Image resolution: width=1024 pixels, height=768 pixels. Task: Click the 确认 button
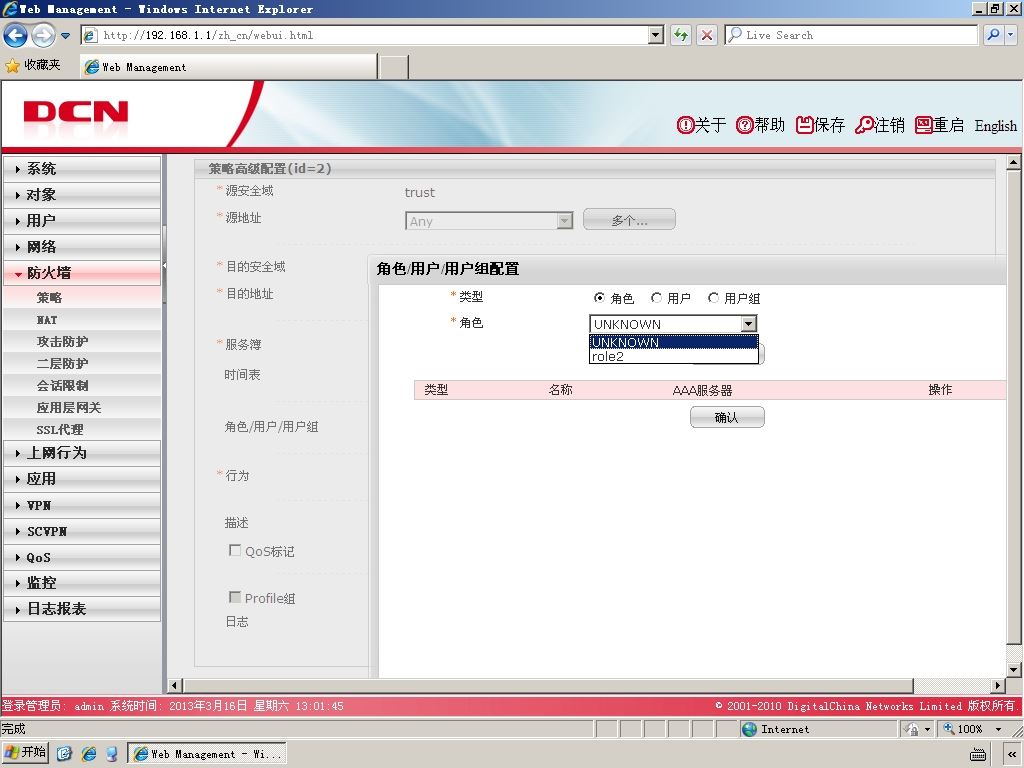tap(727, 417)
